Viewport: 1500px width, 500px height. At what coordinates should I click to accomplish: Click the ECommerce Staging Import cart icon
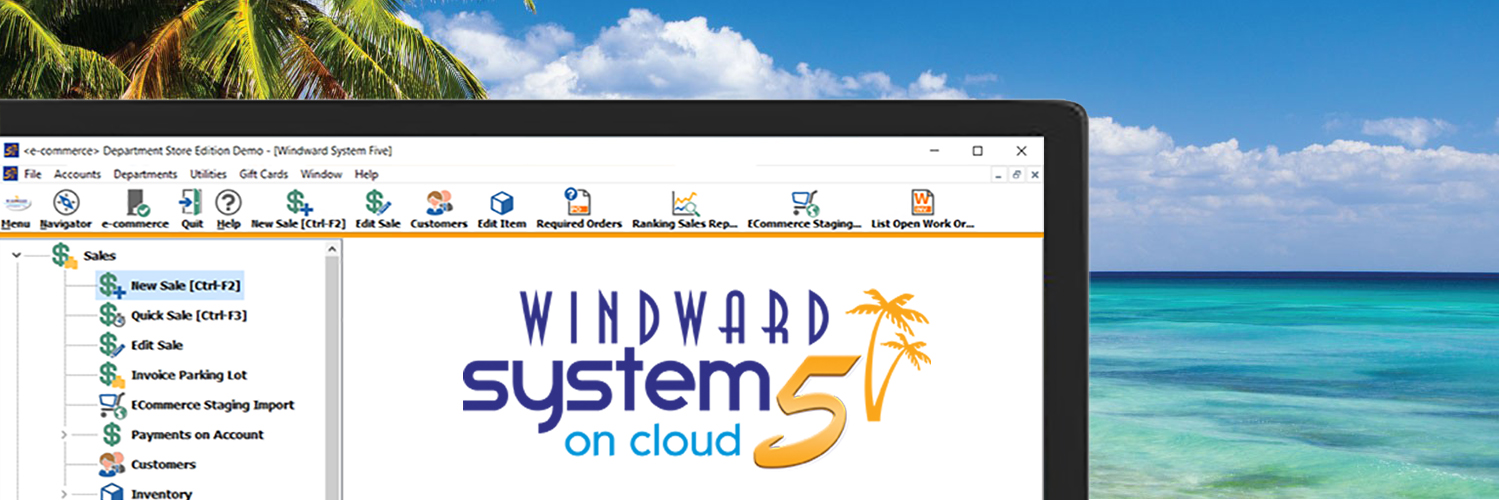112,405
